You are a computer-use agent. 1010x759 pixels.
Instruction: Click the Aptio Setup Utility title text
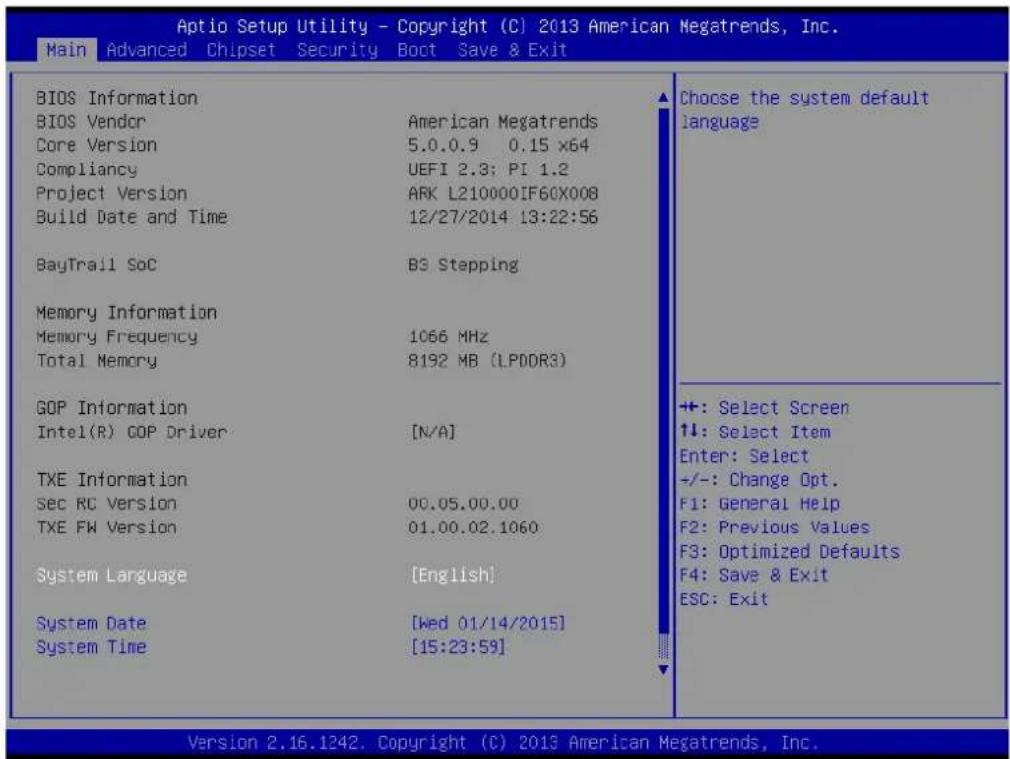coord(508,26)
